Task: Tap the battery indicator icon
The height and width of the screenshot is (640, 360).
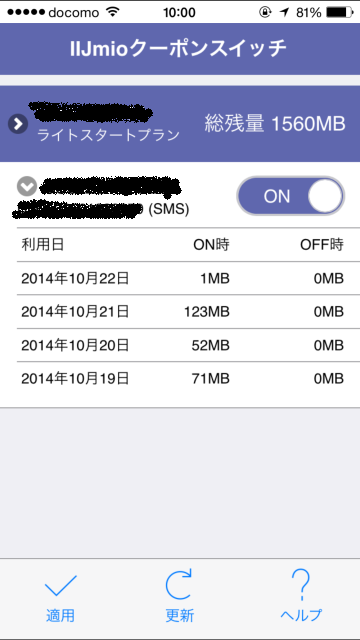Action: point(340,12)
